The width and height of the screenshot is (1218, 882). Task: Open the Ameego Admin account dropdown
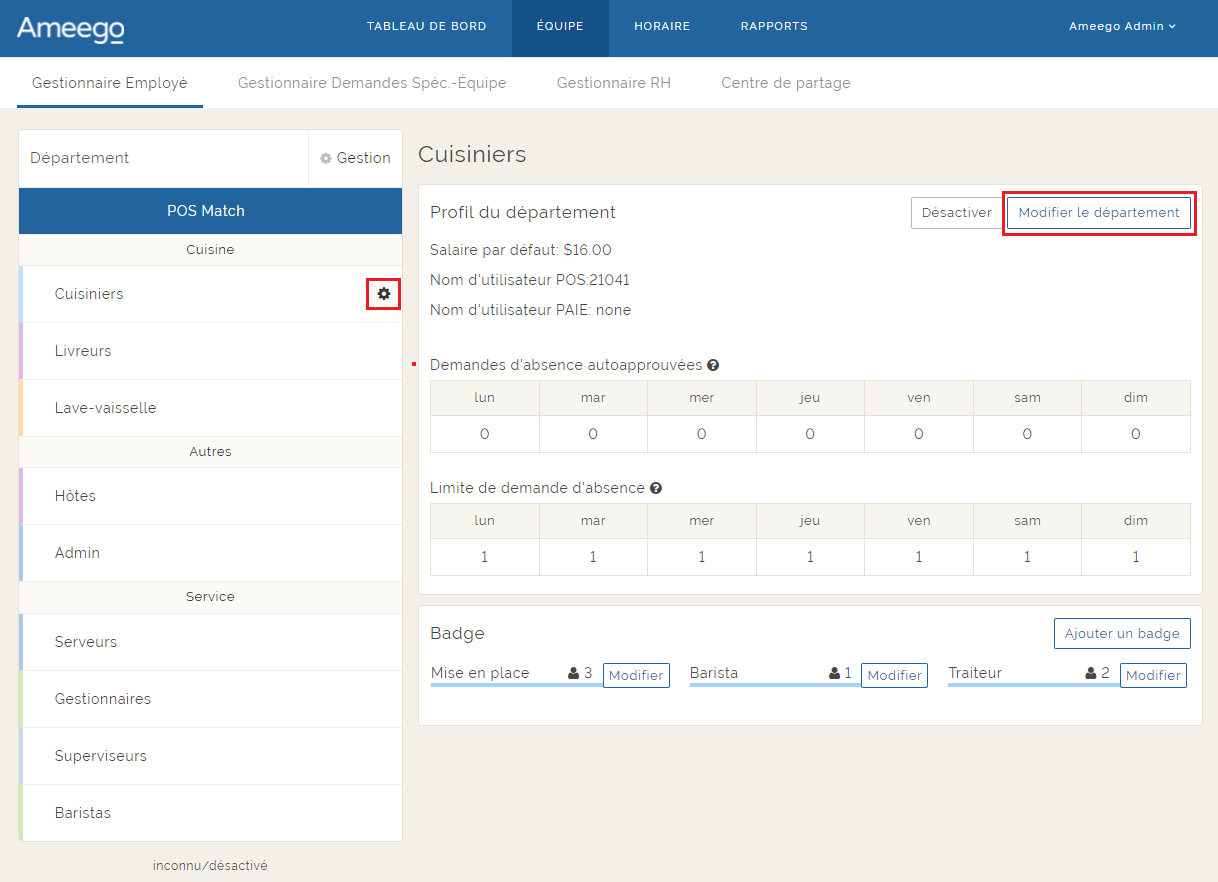(x=1122, y=27)
